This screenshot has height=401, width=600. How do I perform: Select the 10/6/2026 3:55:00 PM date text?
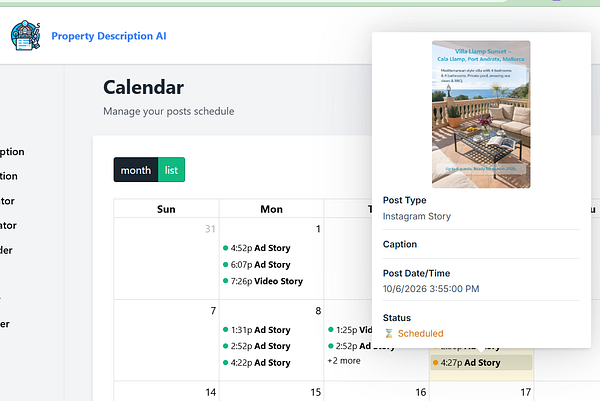[x=431, y=289]
